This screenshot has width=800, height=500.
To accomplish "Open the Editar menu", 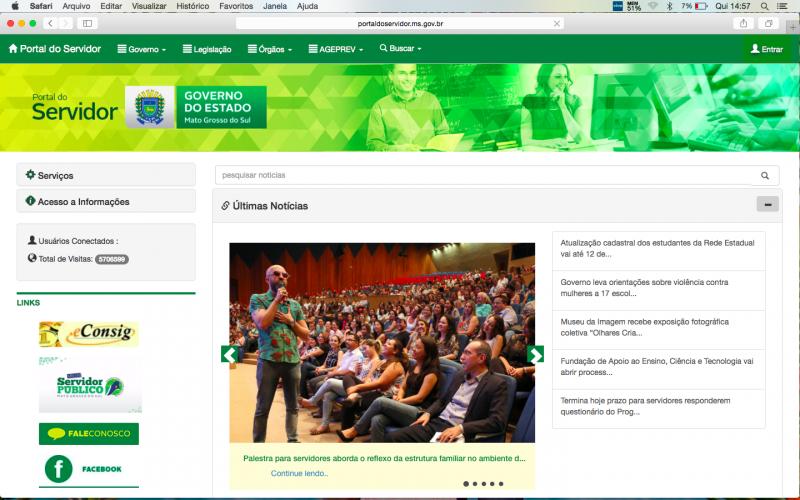I will [x=111, y=6].
